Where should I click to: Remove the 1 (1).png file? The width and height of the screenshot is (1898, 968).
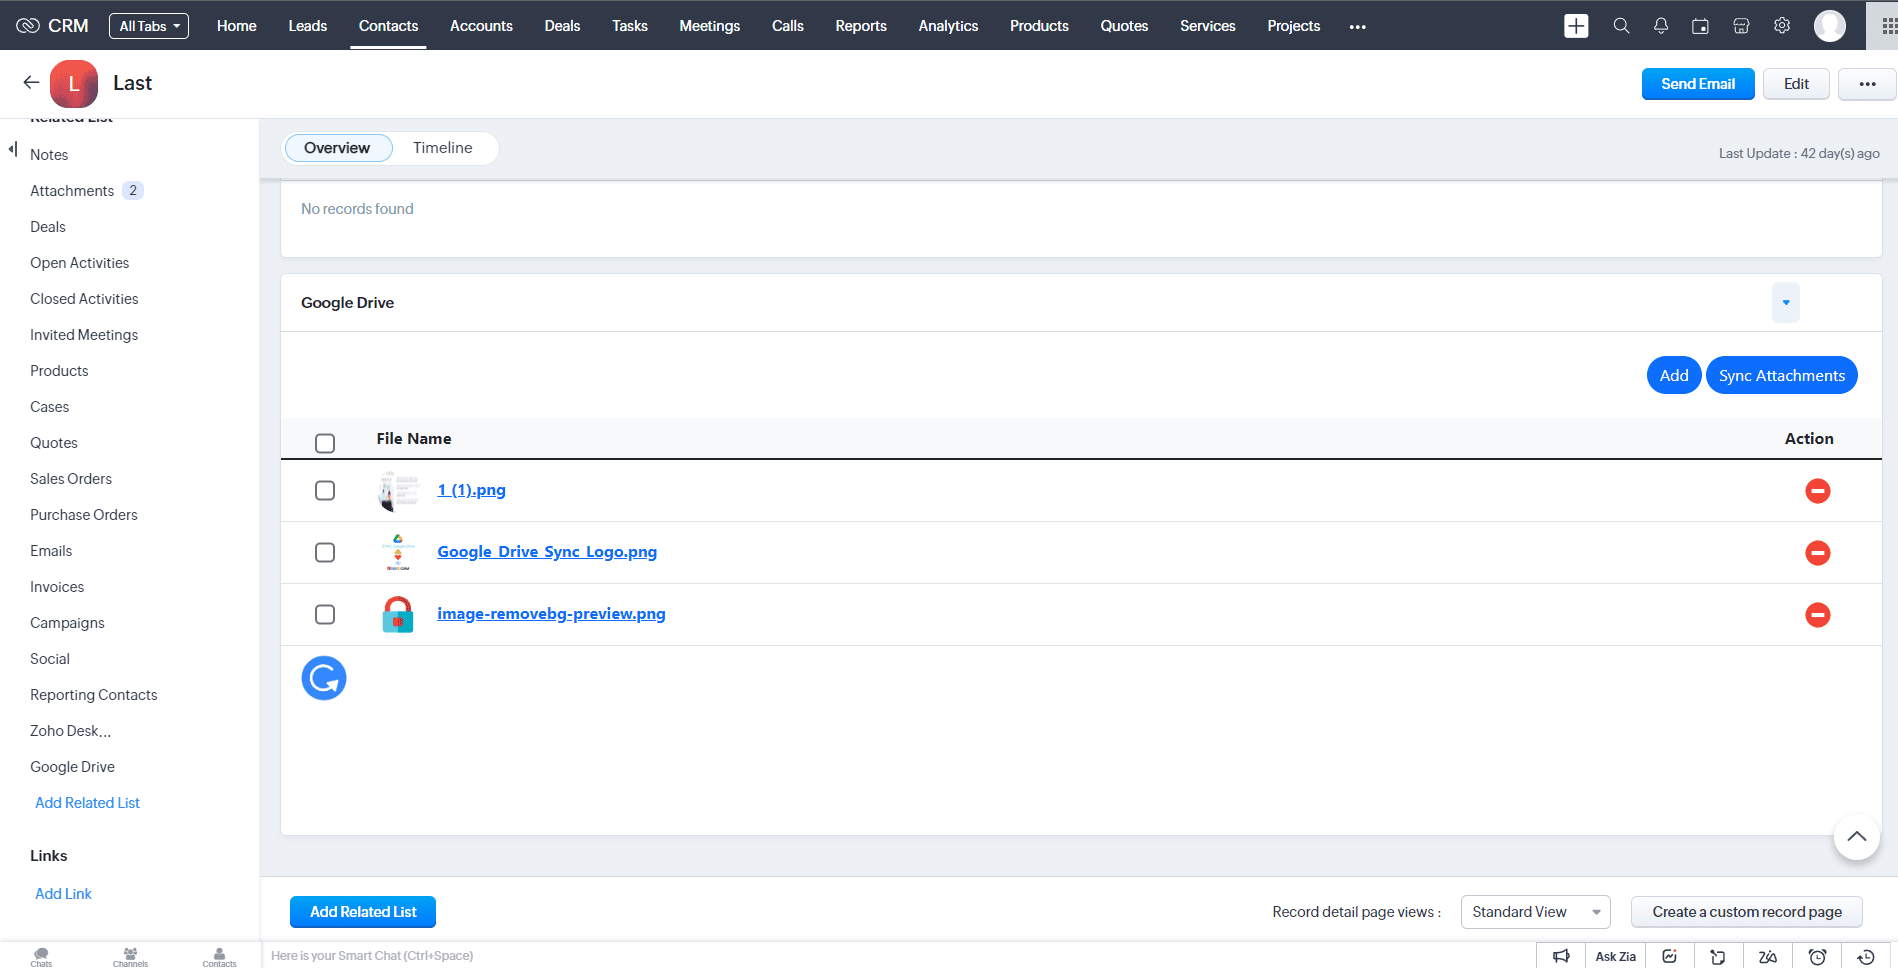point(1817,491)
